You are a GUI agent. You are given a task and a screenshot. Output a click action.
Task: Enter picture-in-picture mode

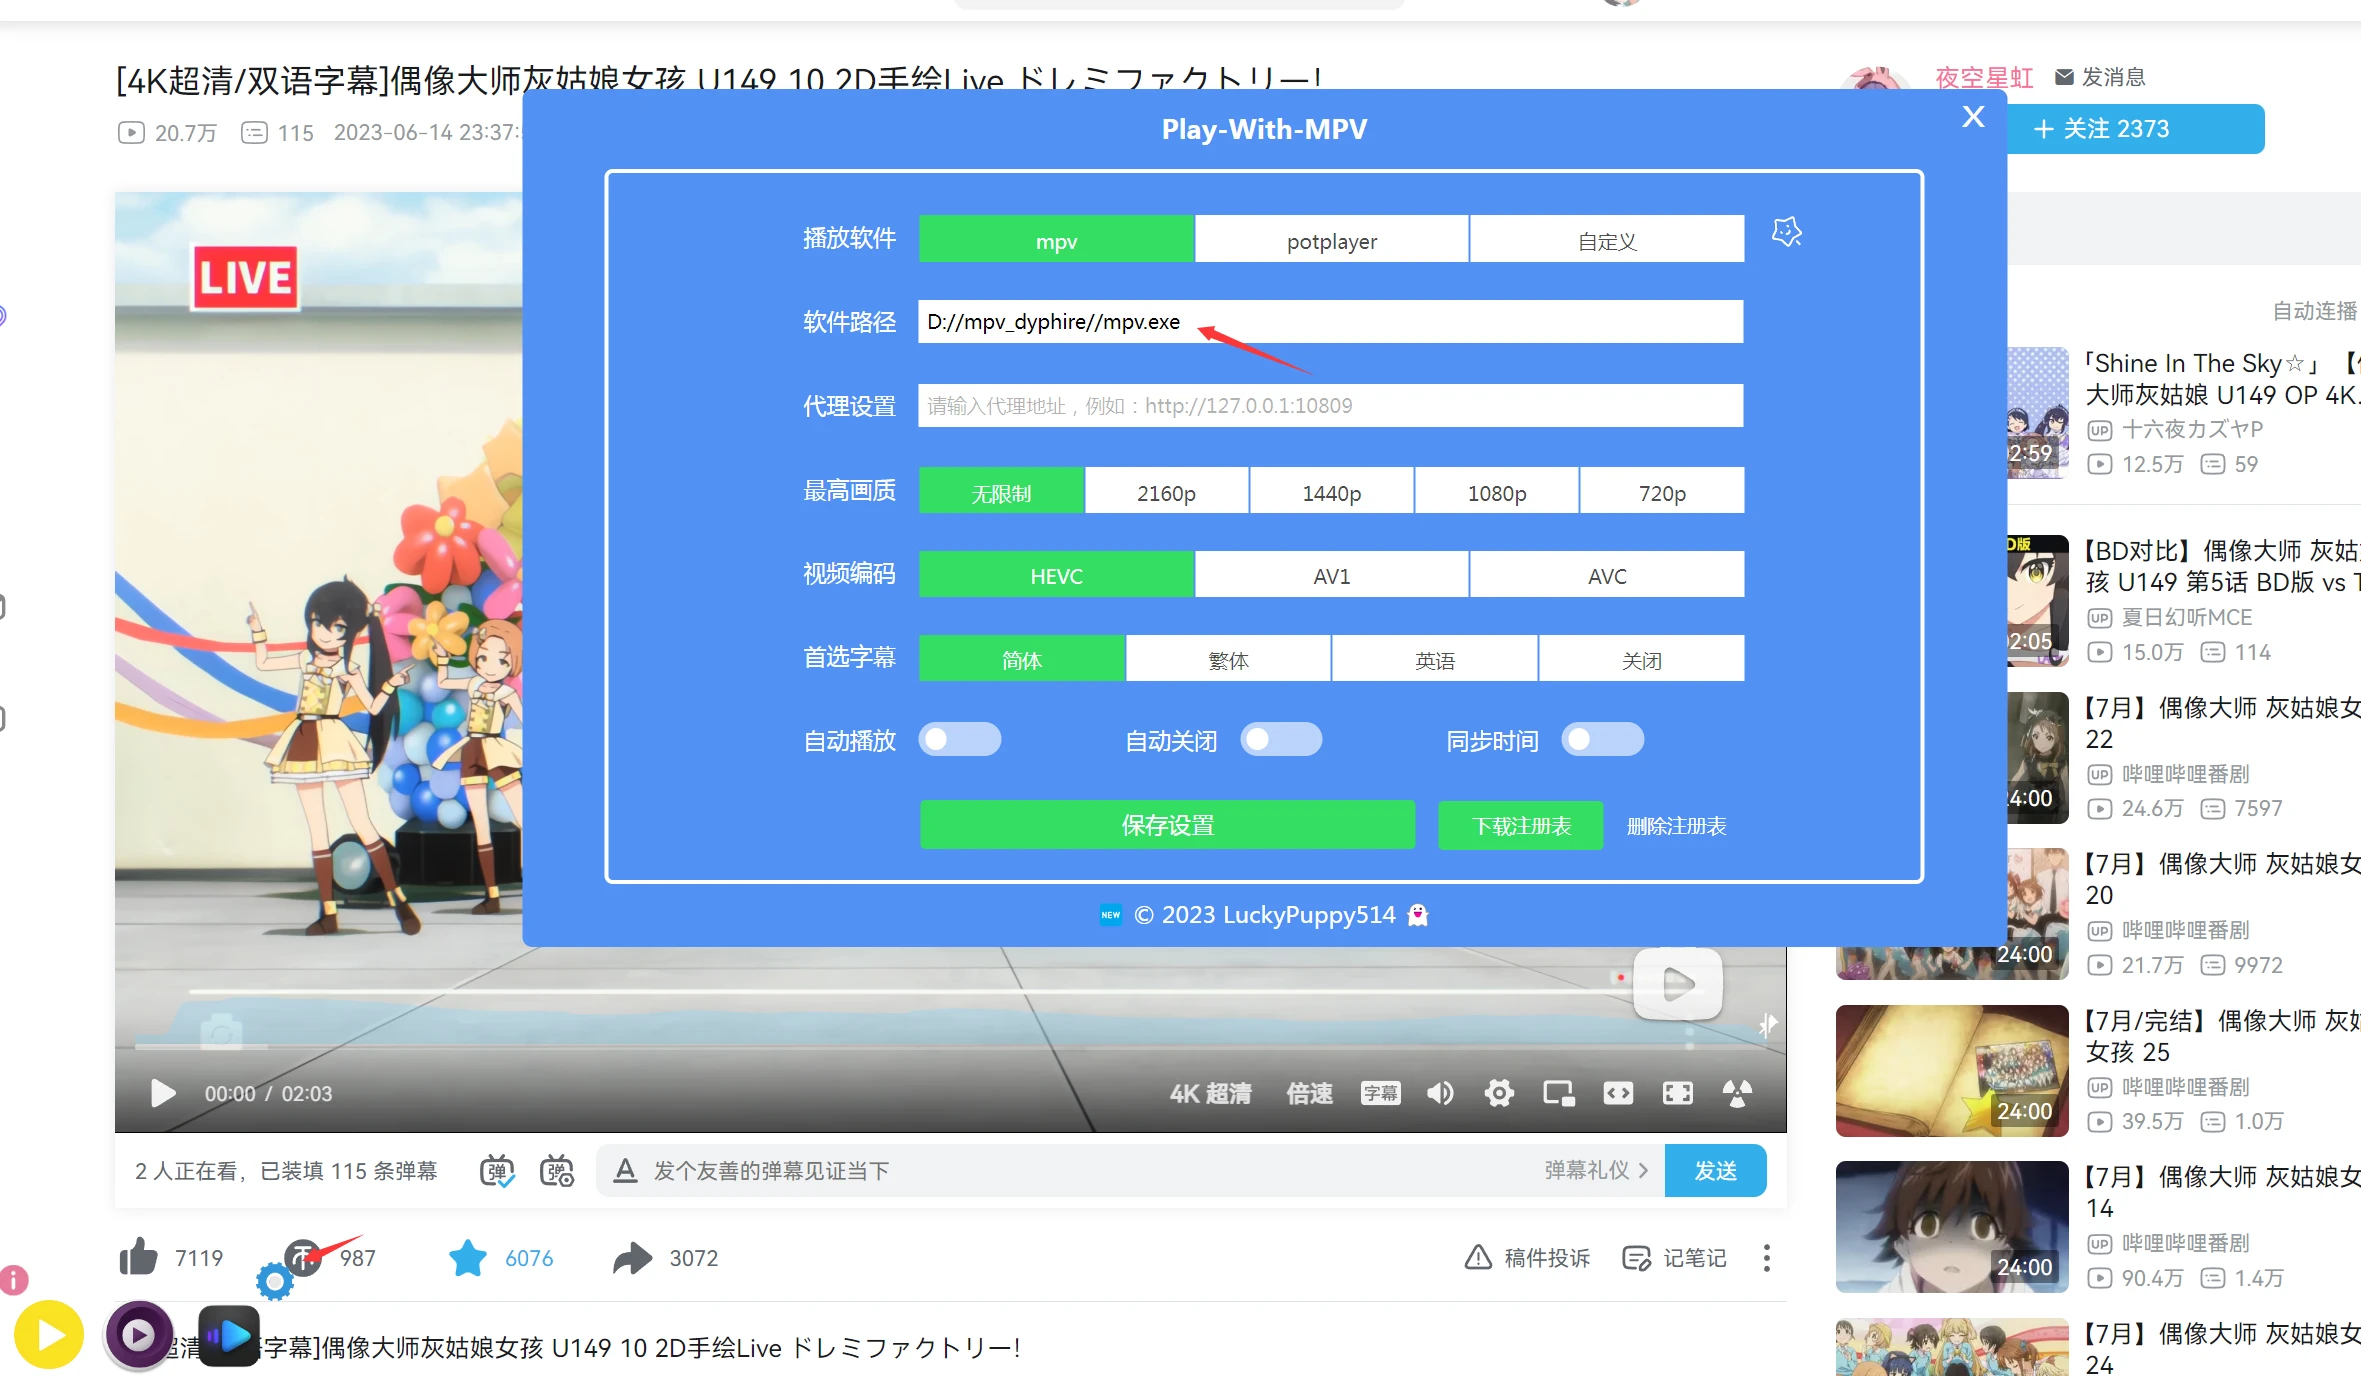[x=1558, y=1093]
